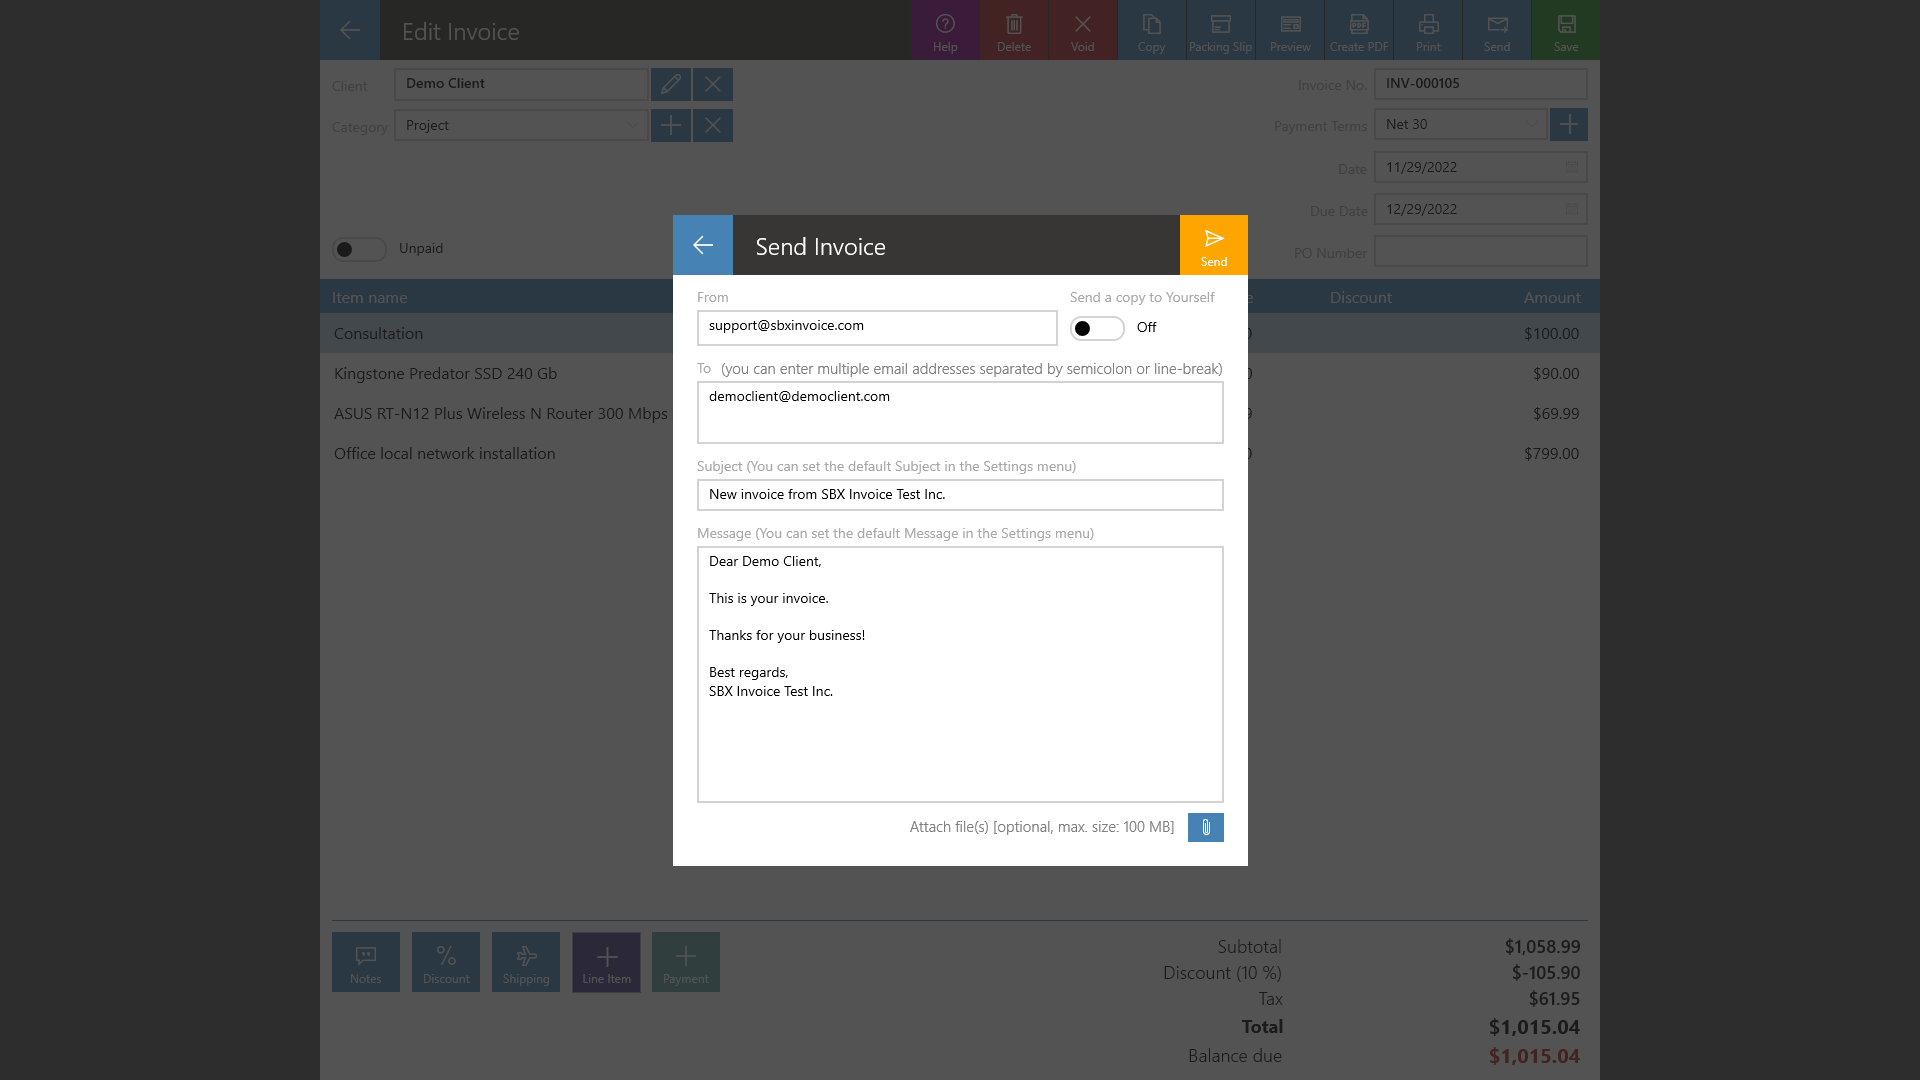Add a new Line Item
The image size is (1920, 1080).
coord(606,962)
